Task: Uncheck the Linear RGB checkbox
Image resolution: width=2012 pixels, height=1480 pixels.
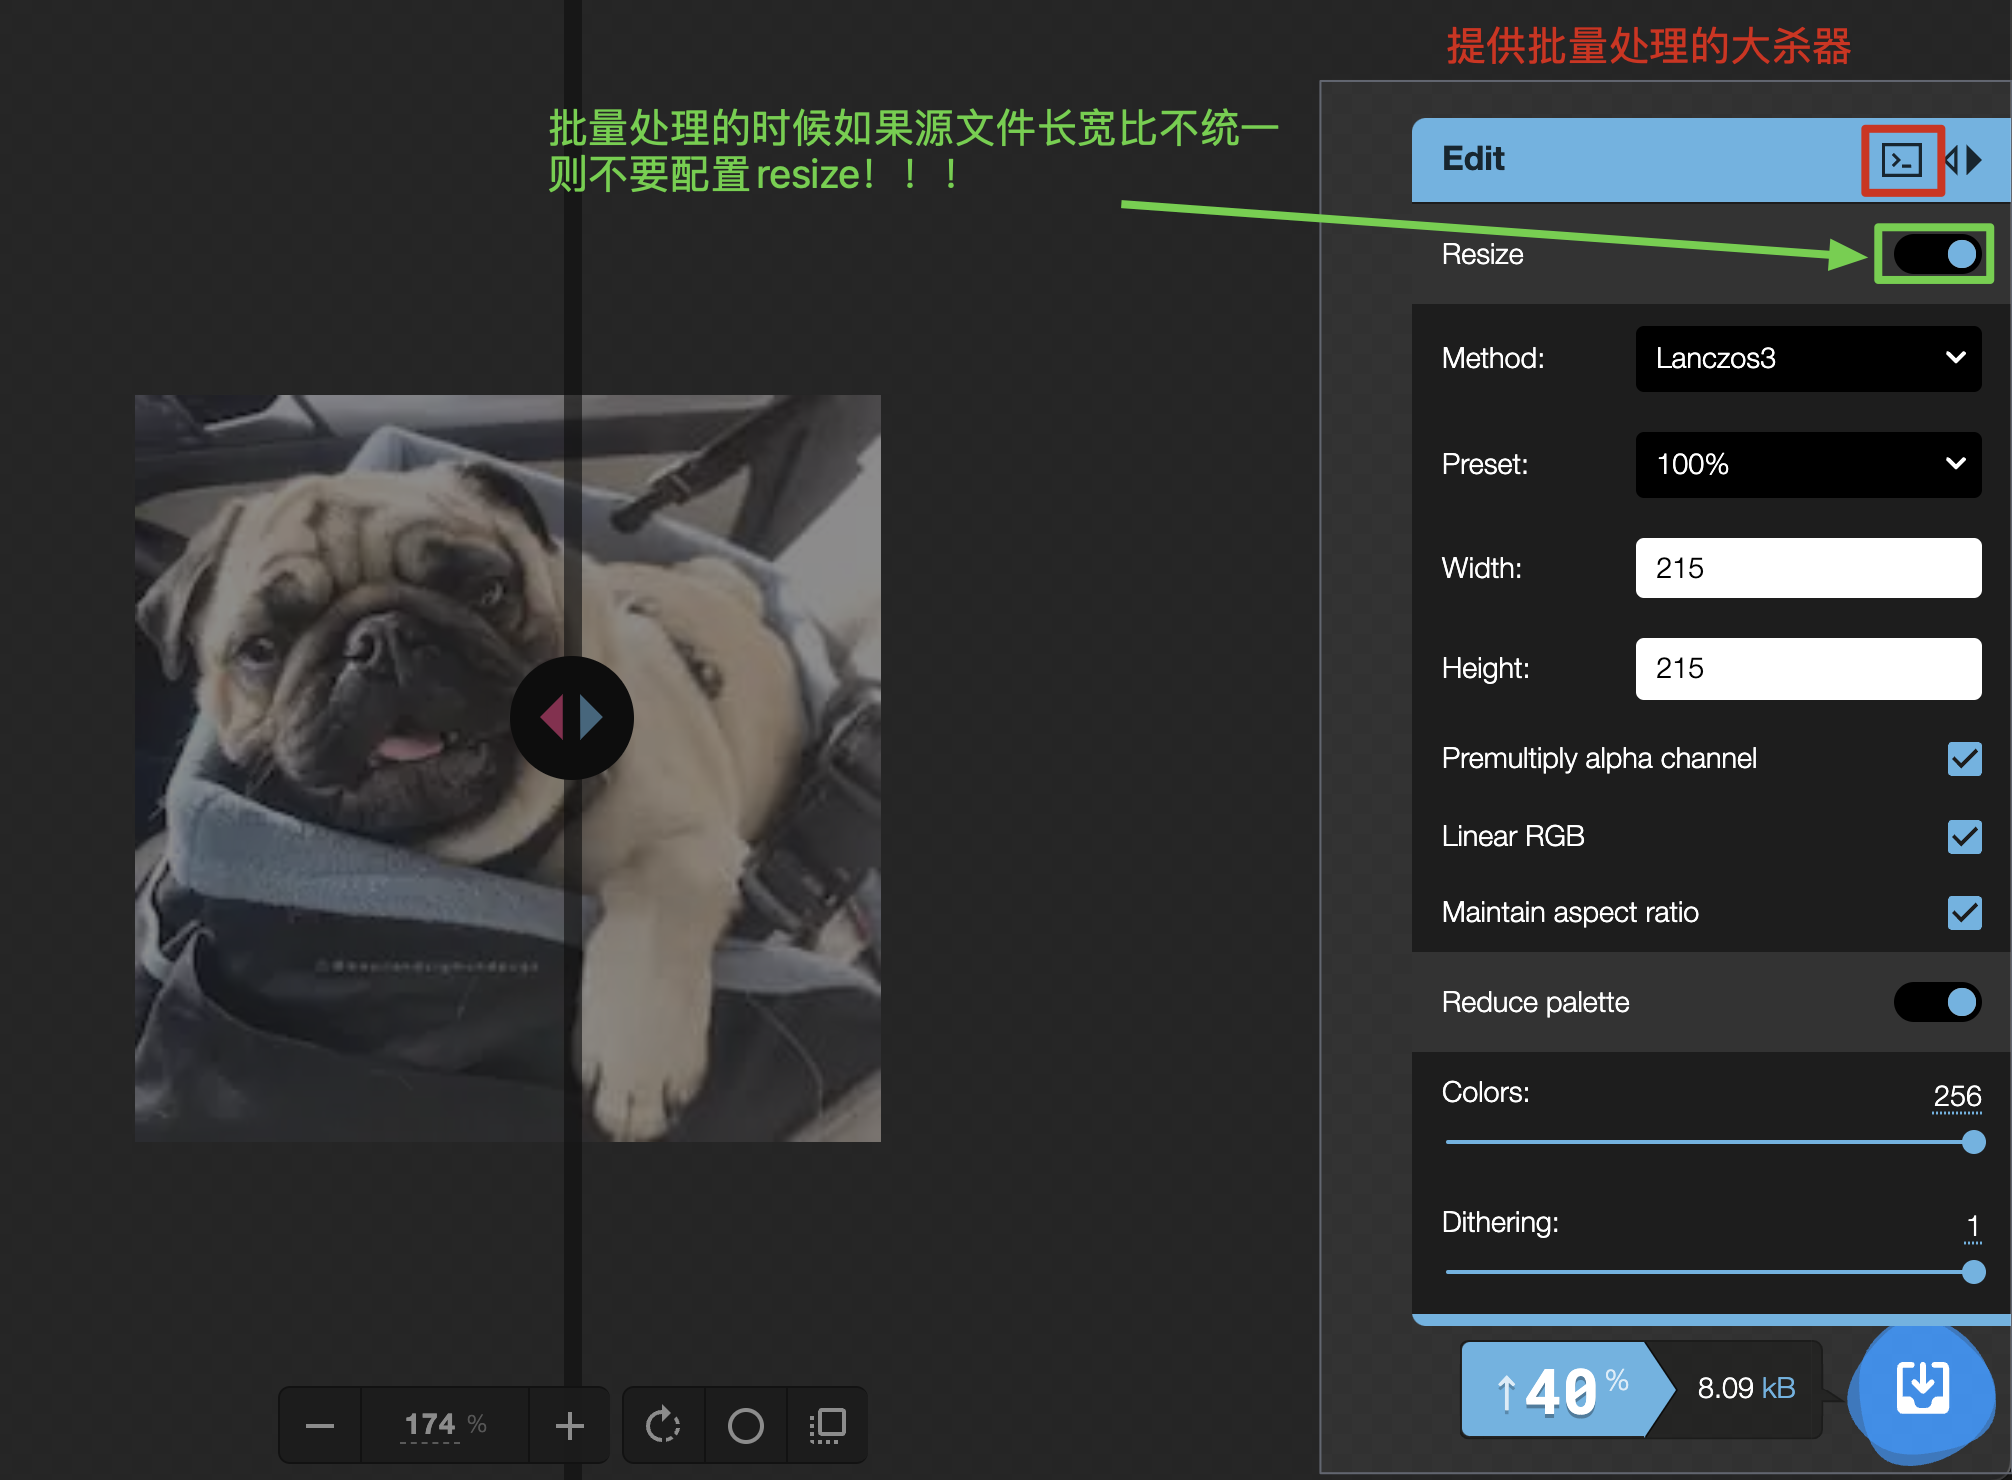Action: click(1964, 836)
